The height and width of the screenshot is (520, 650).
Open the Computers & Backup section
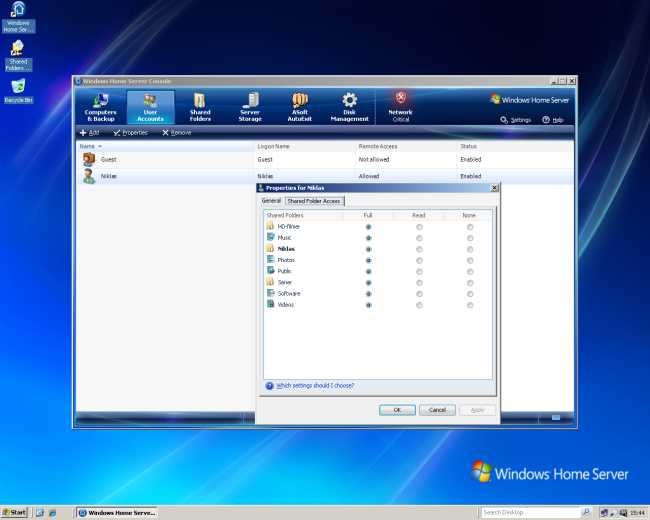pos(100,107)
